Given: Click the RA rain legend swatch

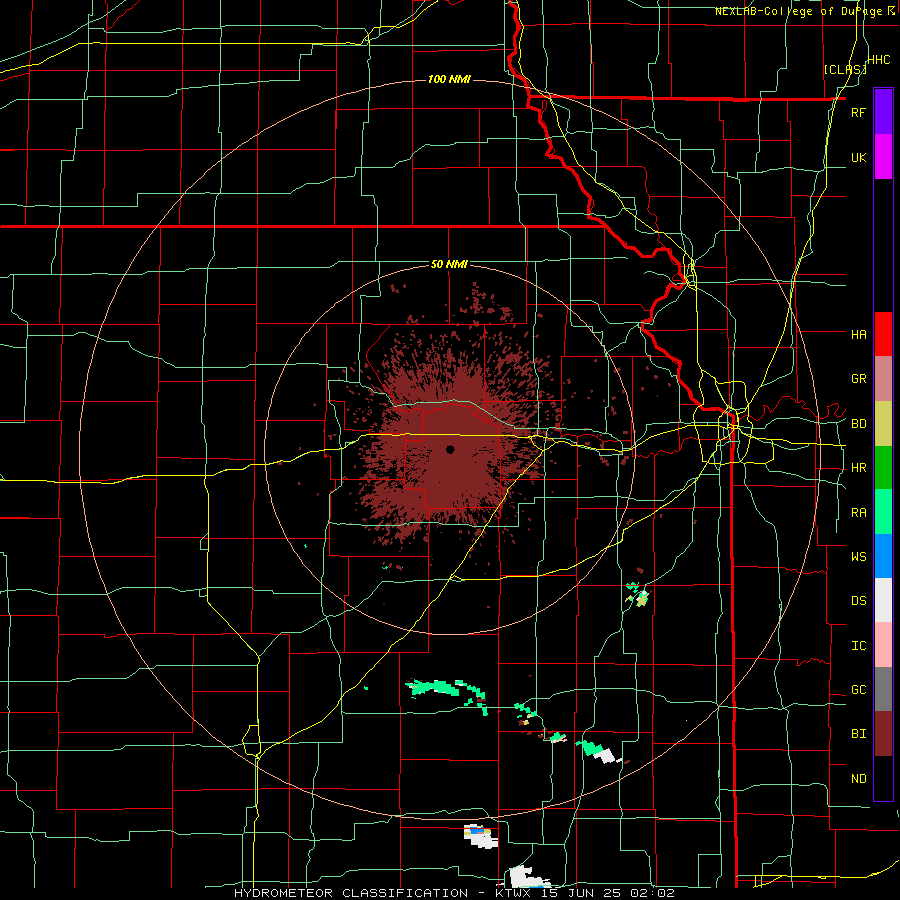Looking at the screenshot, I should click(883, 512).
